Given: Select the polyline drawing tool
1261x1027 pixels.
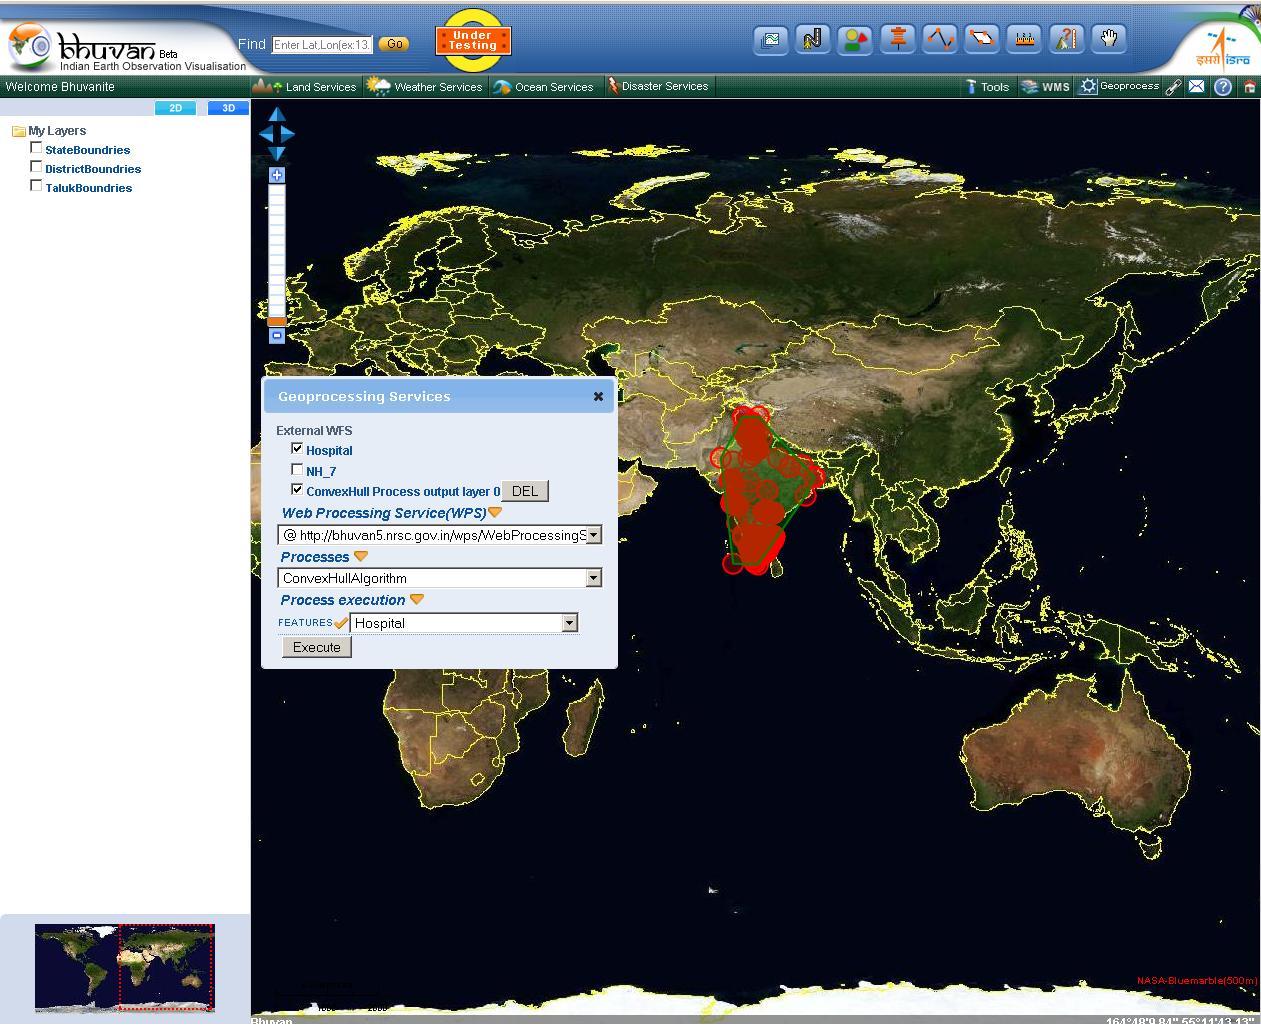Looking at the screenshot, I should point(940,40).
